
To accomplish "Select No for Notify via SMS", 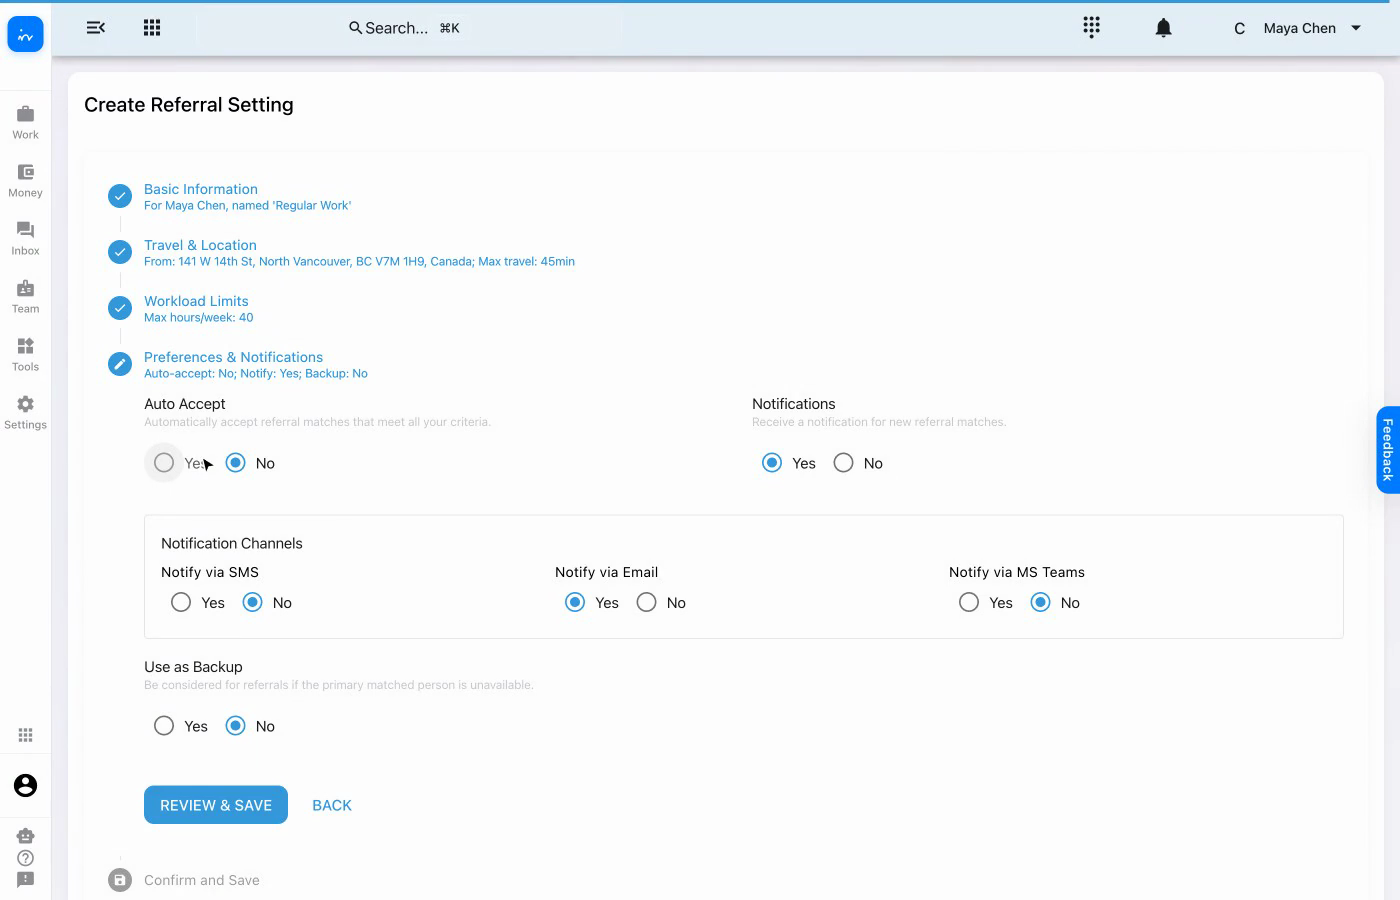I will pyautogui.click(x=252, y=603).
